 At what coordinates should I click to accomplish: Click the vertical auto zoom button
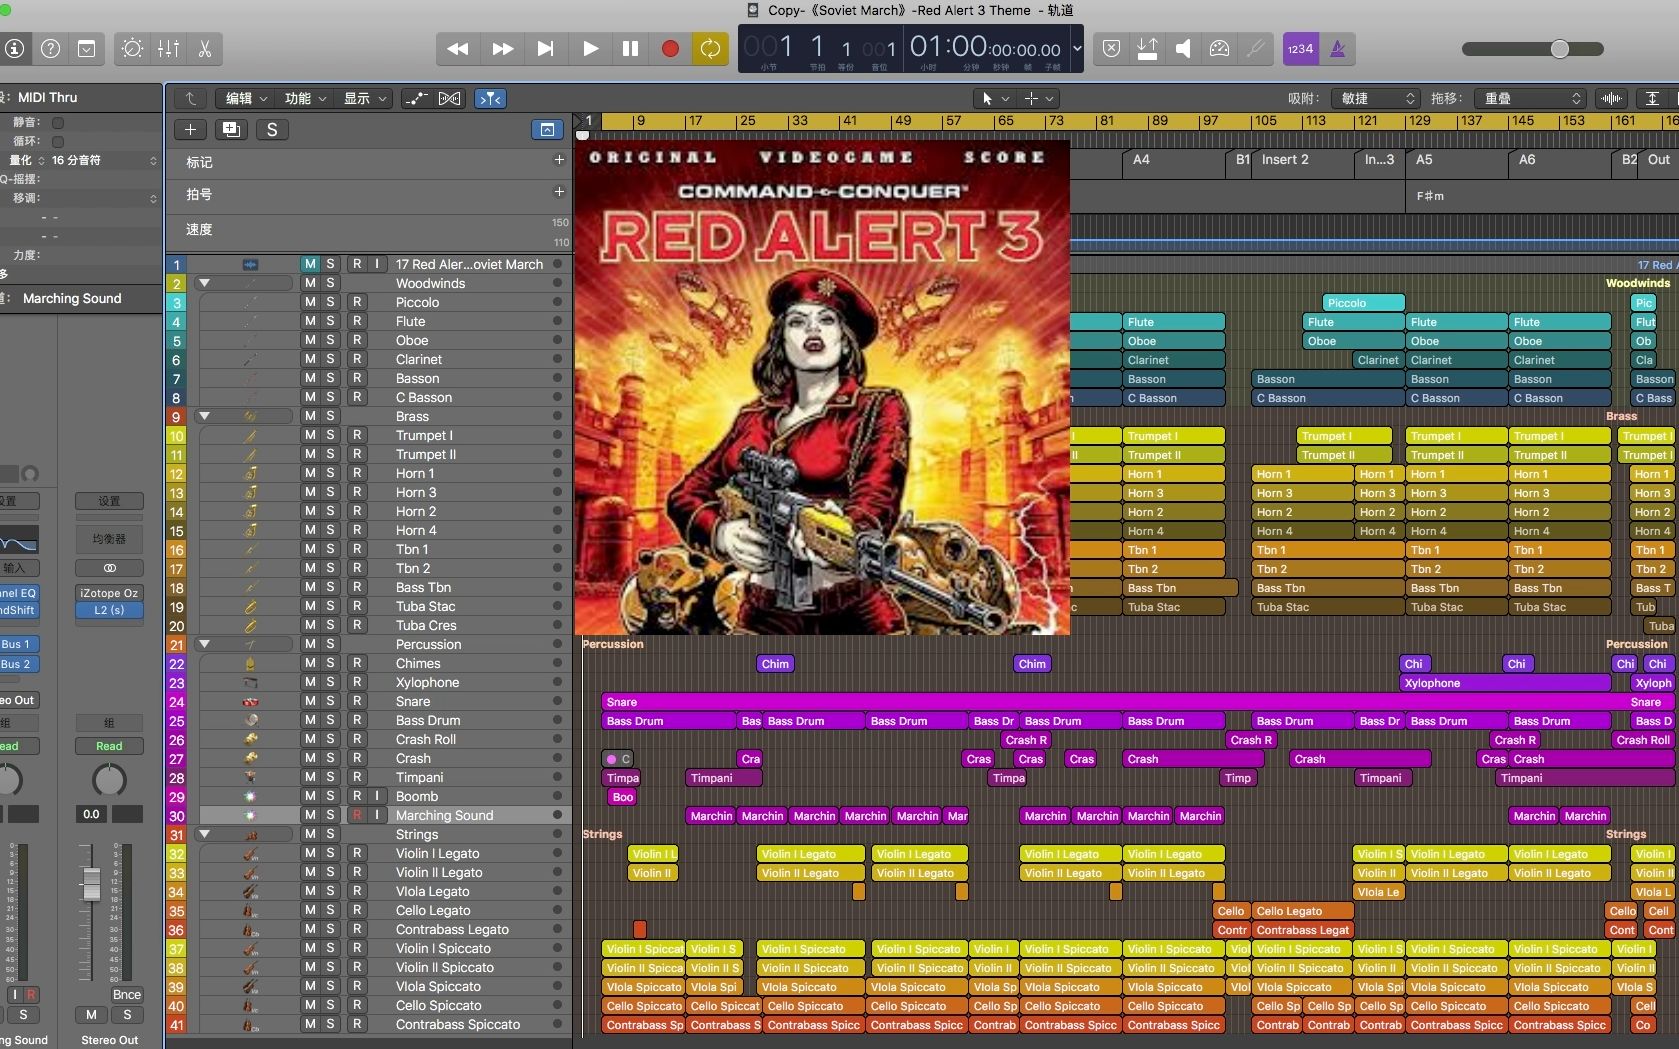(x=1653, y=98)
